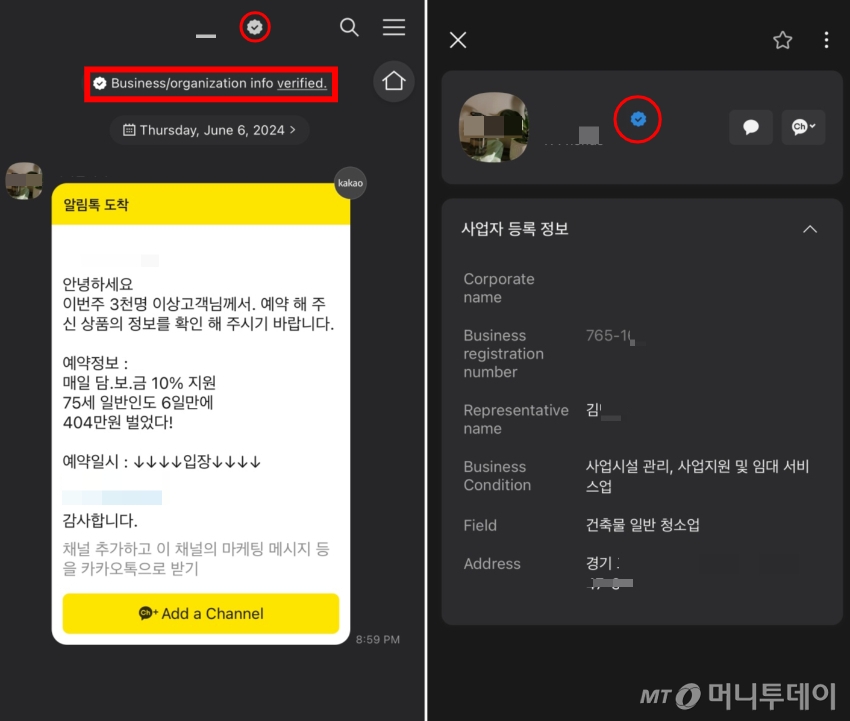Screen dimensions: 850x721
Task: Follow the underlined "verified." link
Action: click(x=302, y=83)
